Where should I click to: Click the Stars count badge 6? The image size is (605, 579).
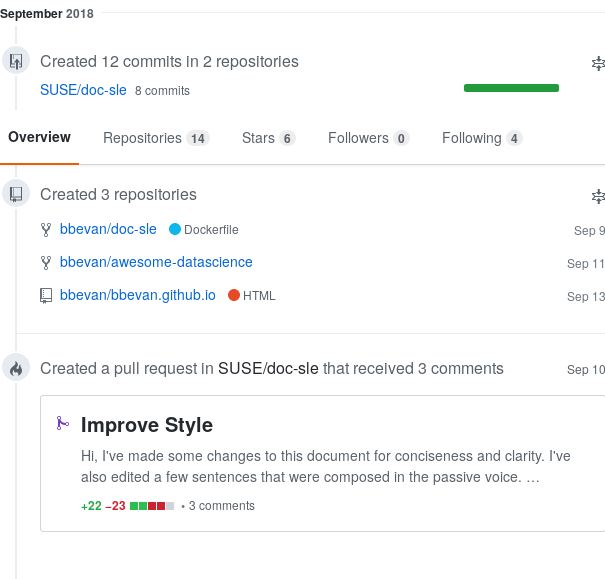tap(287, 138)
